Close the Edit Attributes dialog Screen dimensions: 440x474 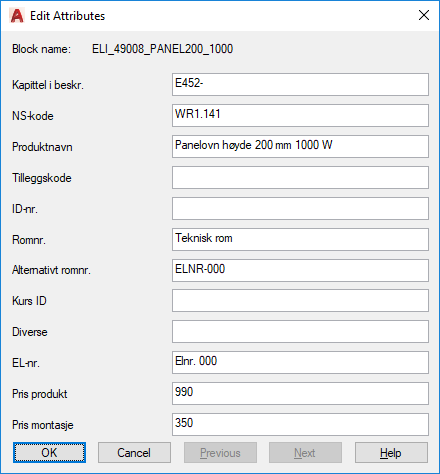coord(424,15)
